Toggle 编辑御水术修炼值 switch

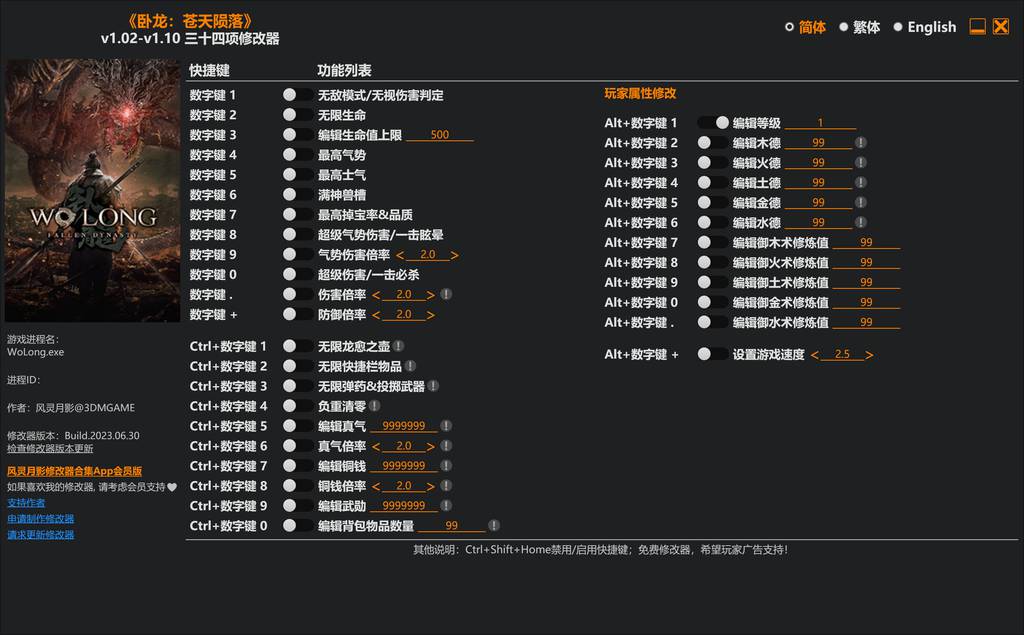712,322
